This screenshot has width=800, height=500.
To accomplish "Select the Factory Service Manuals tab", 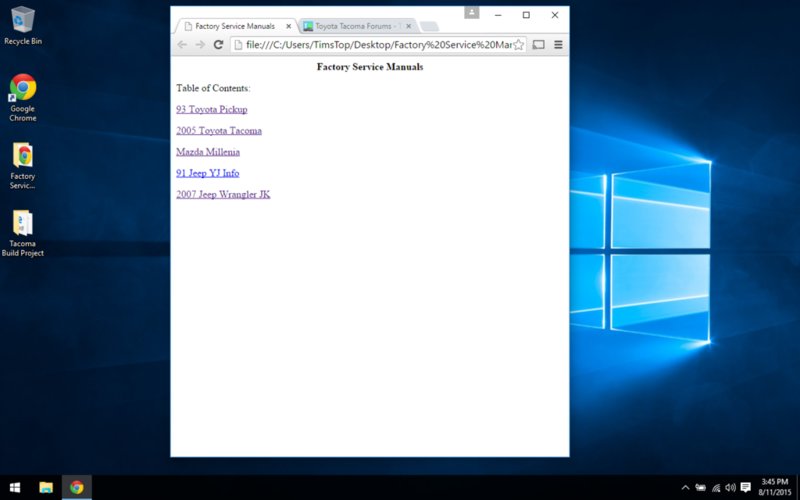I will 235,26.
